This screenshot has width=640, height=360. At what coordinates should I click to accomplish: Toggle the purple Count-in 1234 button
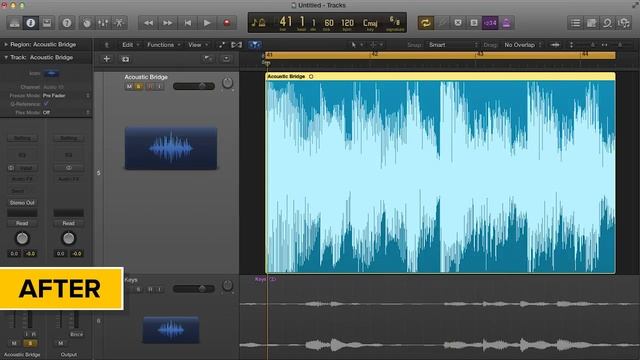490,23
